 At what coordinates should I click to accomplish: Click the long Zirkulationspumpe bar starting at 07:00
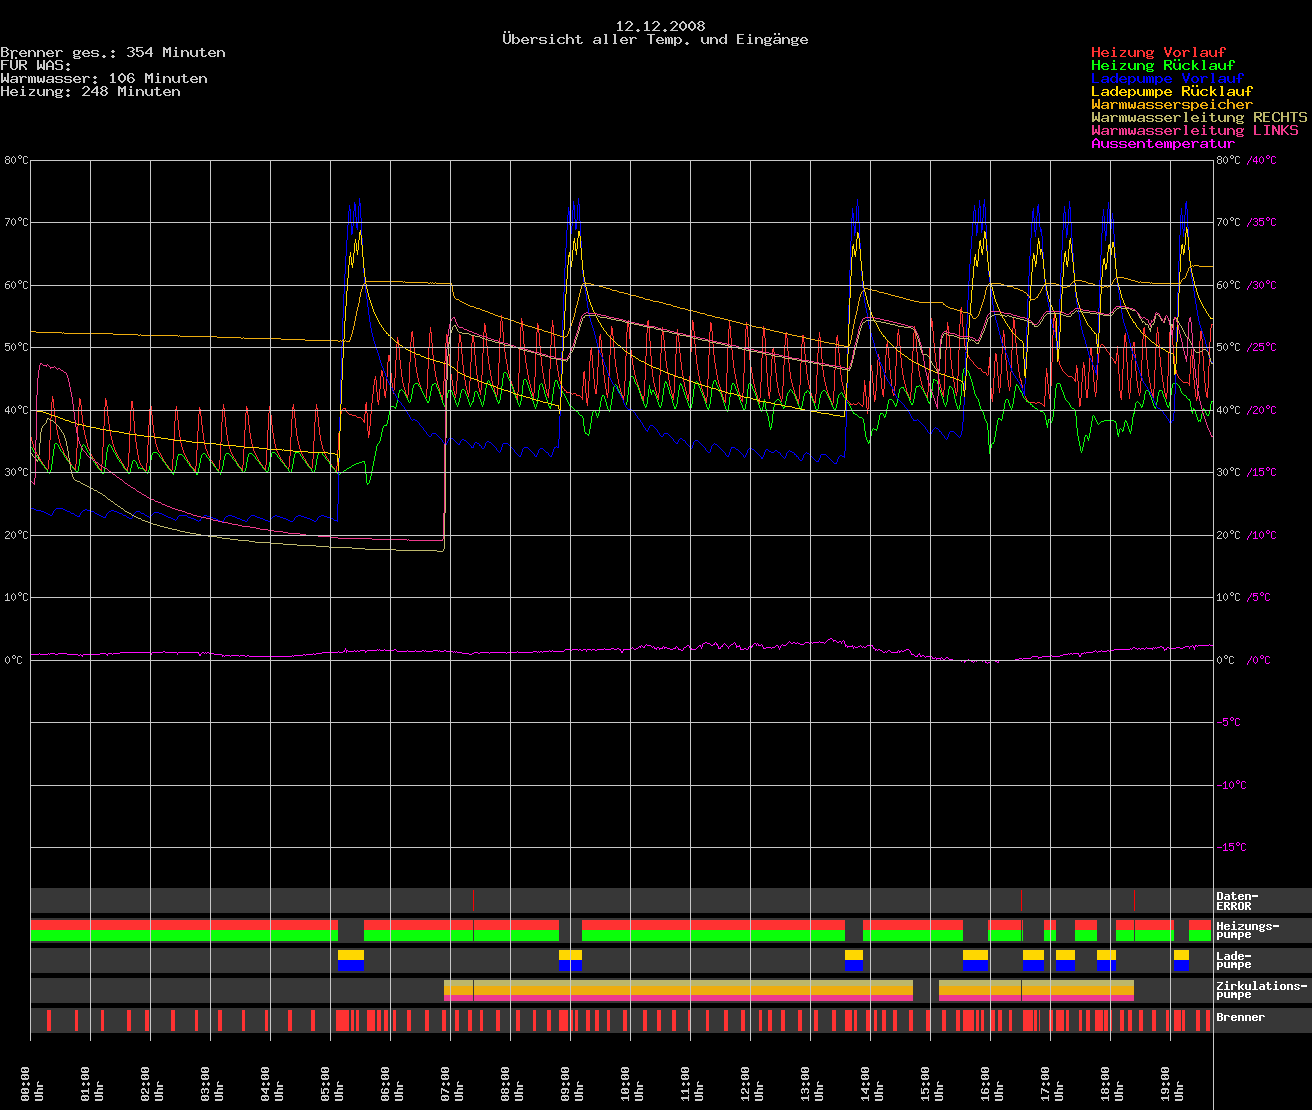(678, 991)
